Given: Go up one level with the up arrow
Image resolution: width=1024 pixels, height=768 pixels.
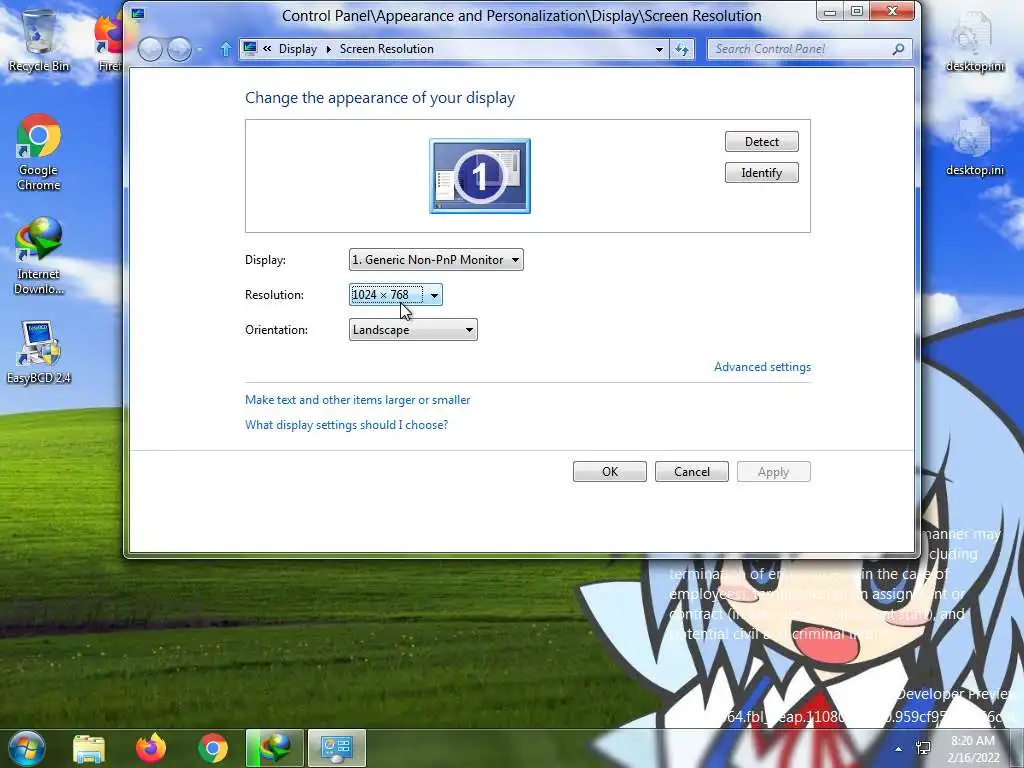Looking at the screenshot, I should pos(225,49).
